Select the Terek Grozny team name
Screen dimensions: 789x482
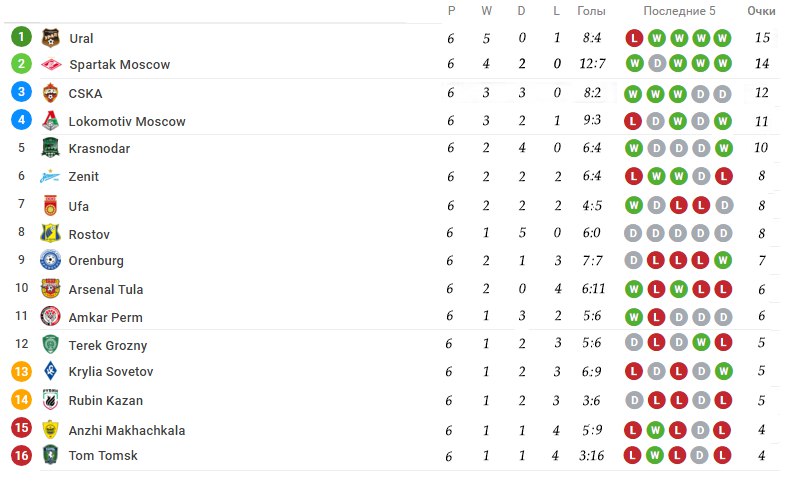(x=108, y=345)
